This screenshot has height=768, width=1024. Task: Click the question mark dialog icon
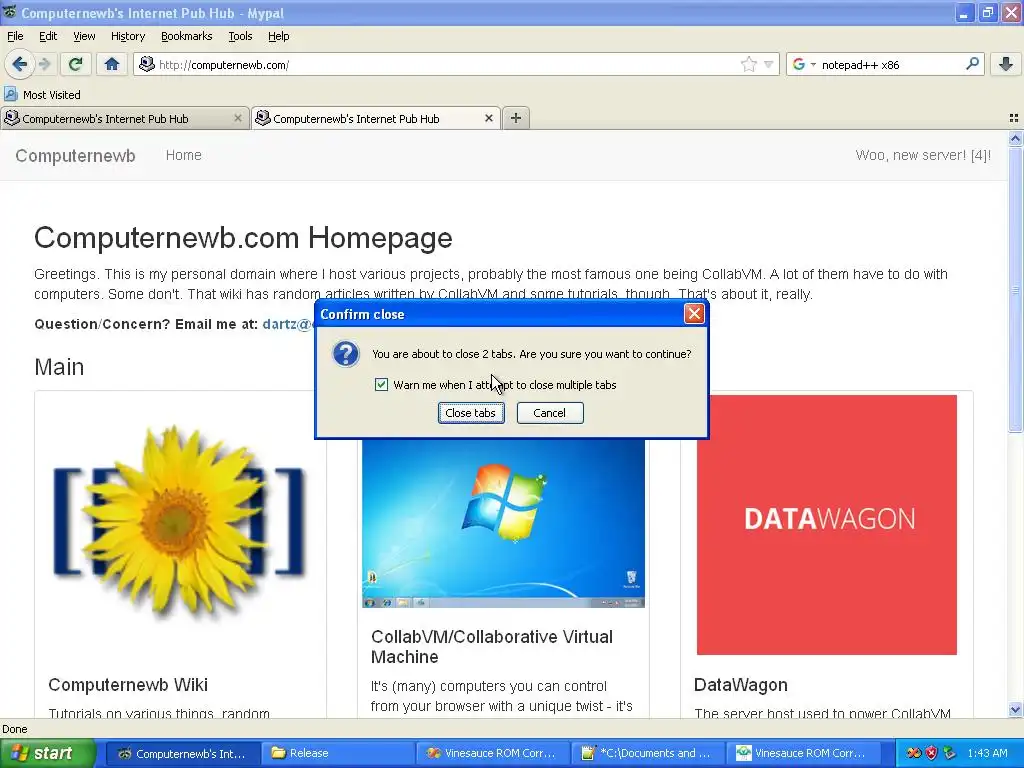click(345, 354)
